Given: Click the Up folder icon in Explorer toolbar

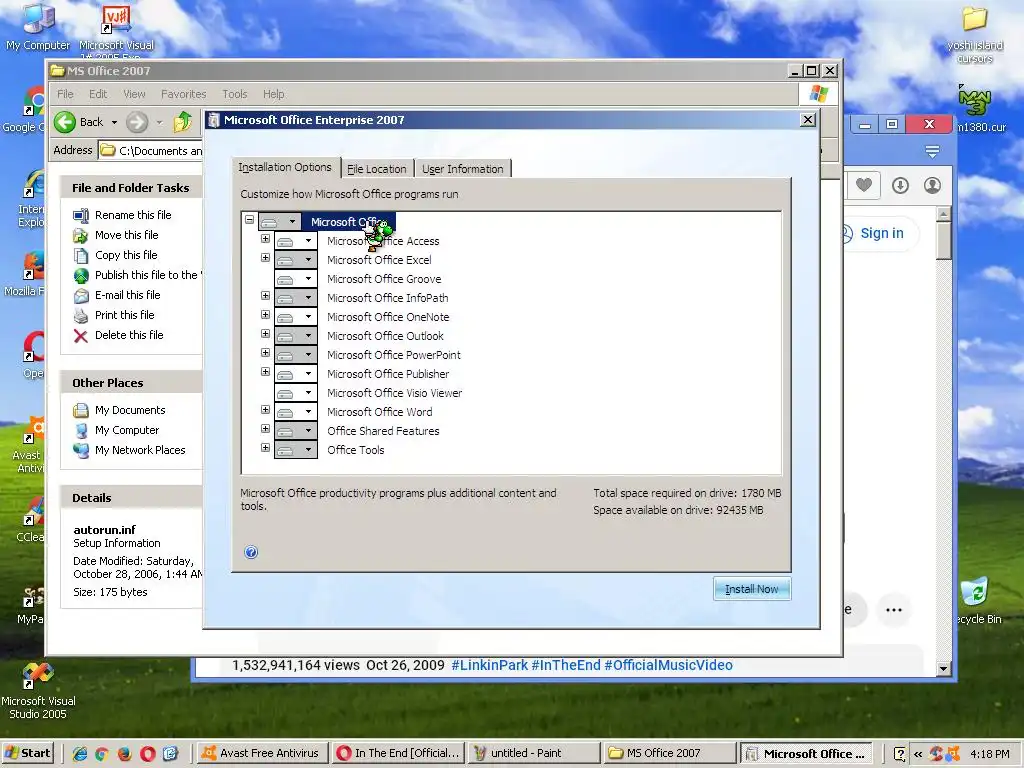Looking at the screenshot, I should pos(183,121).
